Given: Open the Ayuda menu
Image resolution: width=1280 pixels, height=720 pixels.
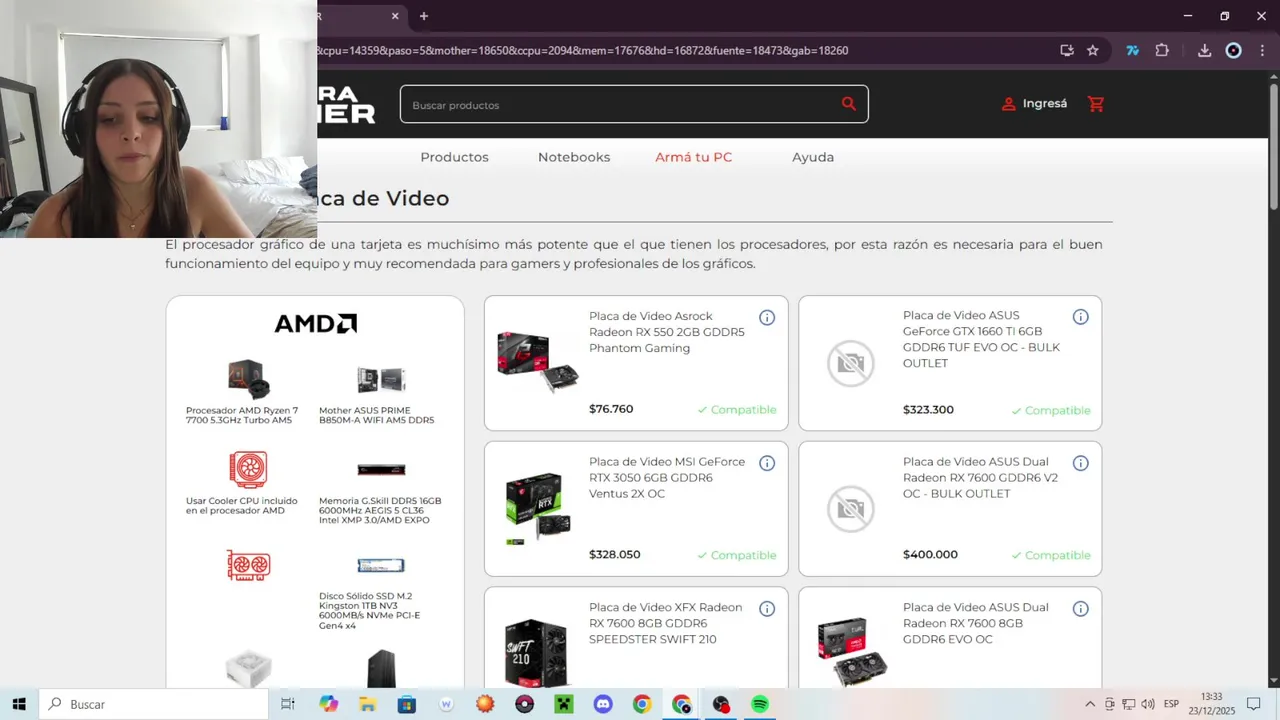Looking at the screenshot, I should [813, 157].
